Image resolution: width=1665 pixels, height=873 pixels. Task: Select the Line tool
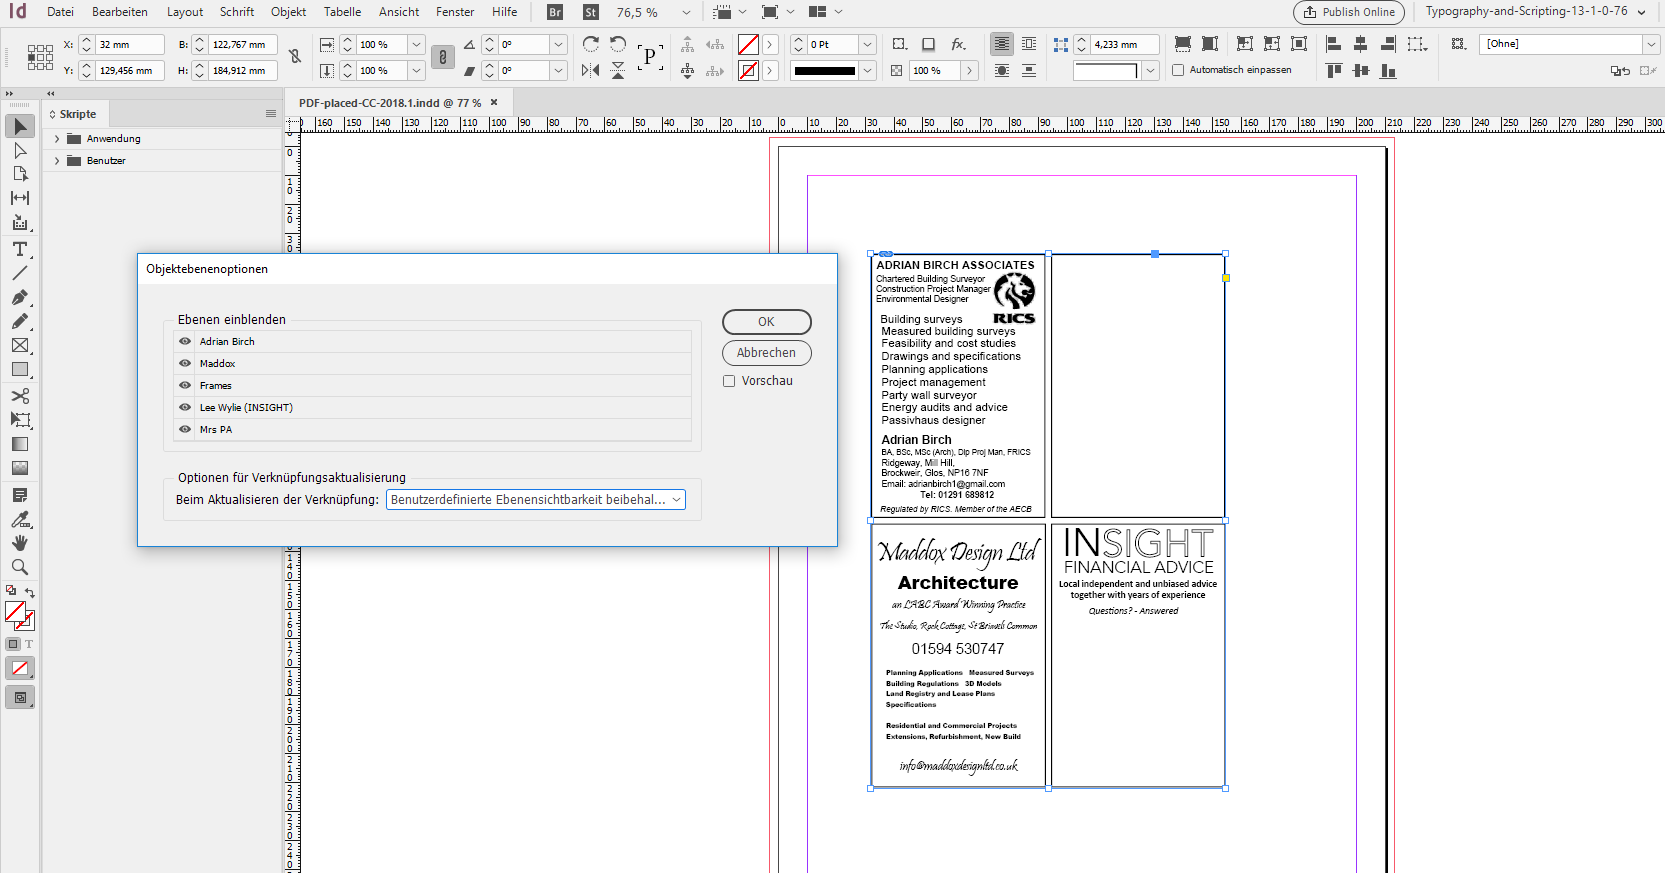click(x=20, y=273)
